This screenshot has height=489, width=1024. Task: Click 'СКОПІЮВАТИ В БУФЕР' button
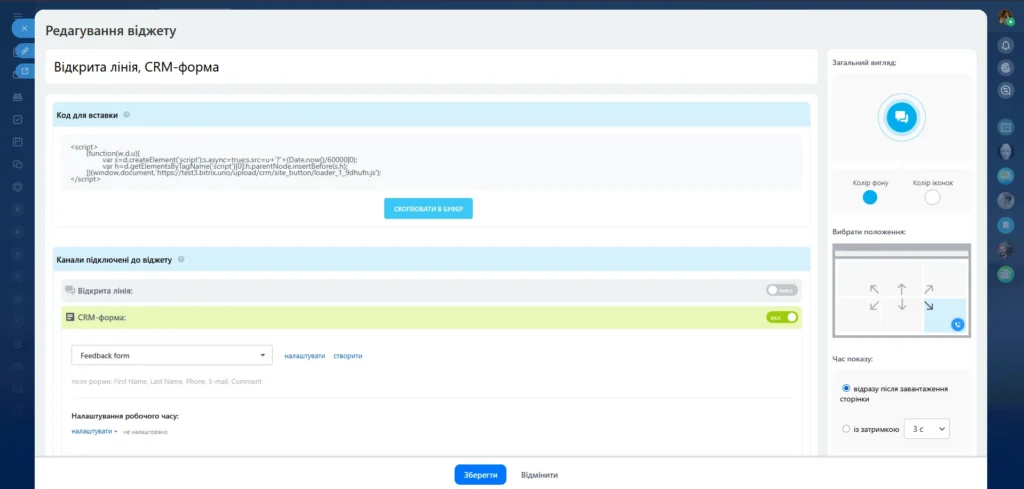coord(428,208)
